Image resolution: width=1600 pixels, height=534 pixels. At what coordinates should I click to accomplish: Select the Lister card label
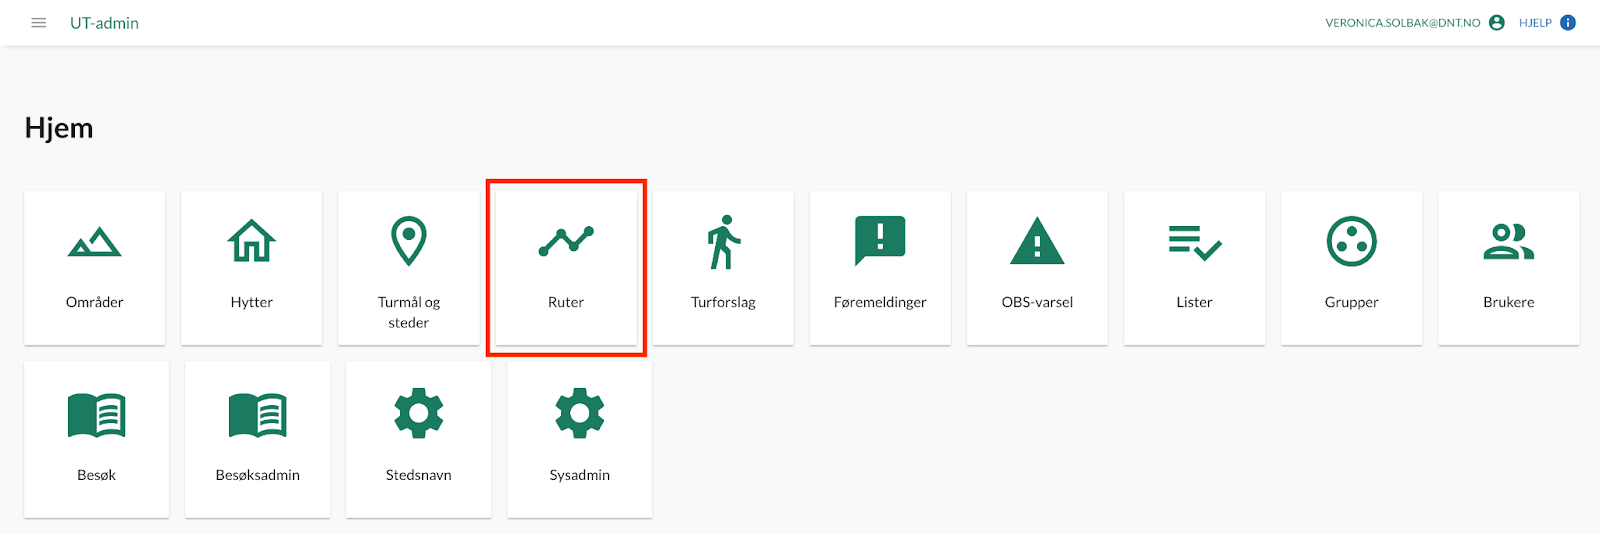click(1194, 302)
